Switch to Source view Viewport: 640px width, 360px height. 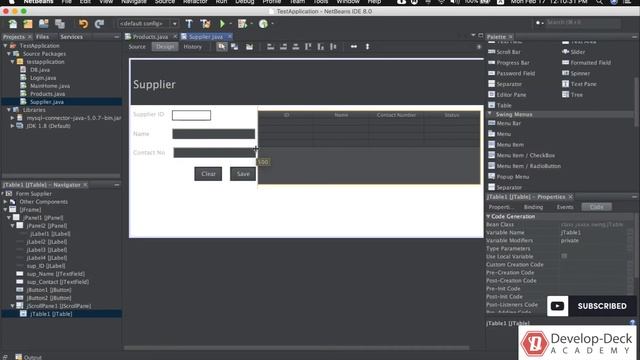coord(137,47)
